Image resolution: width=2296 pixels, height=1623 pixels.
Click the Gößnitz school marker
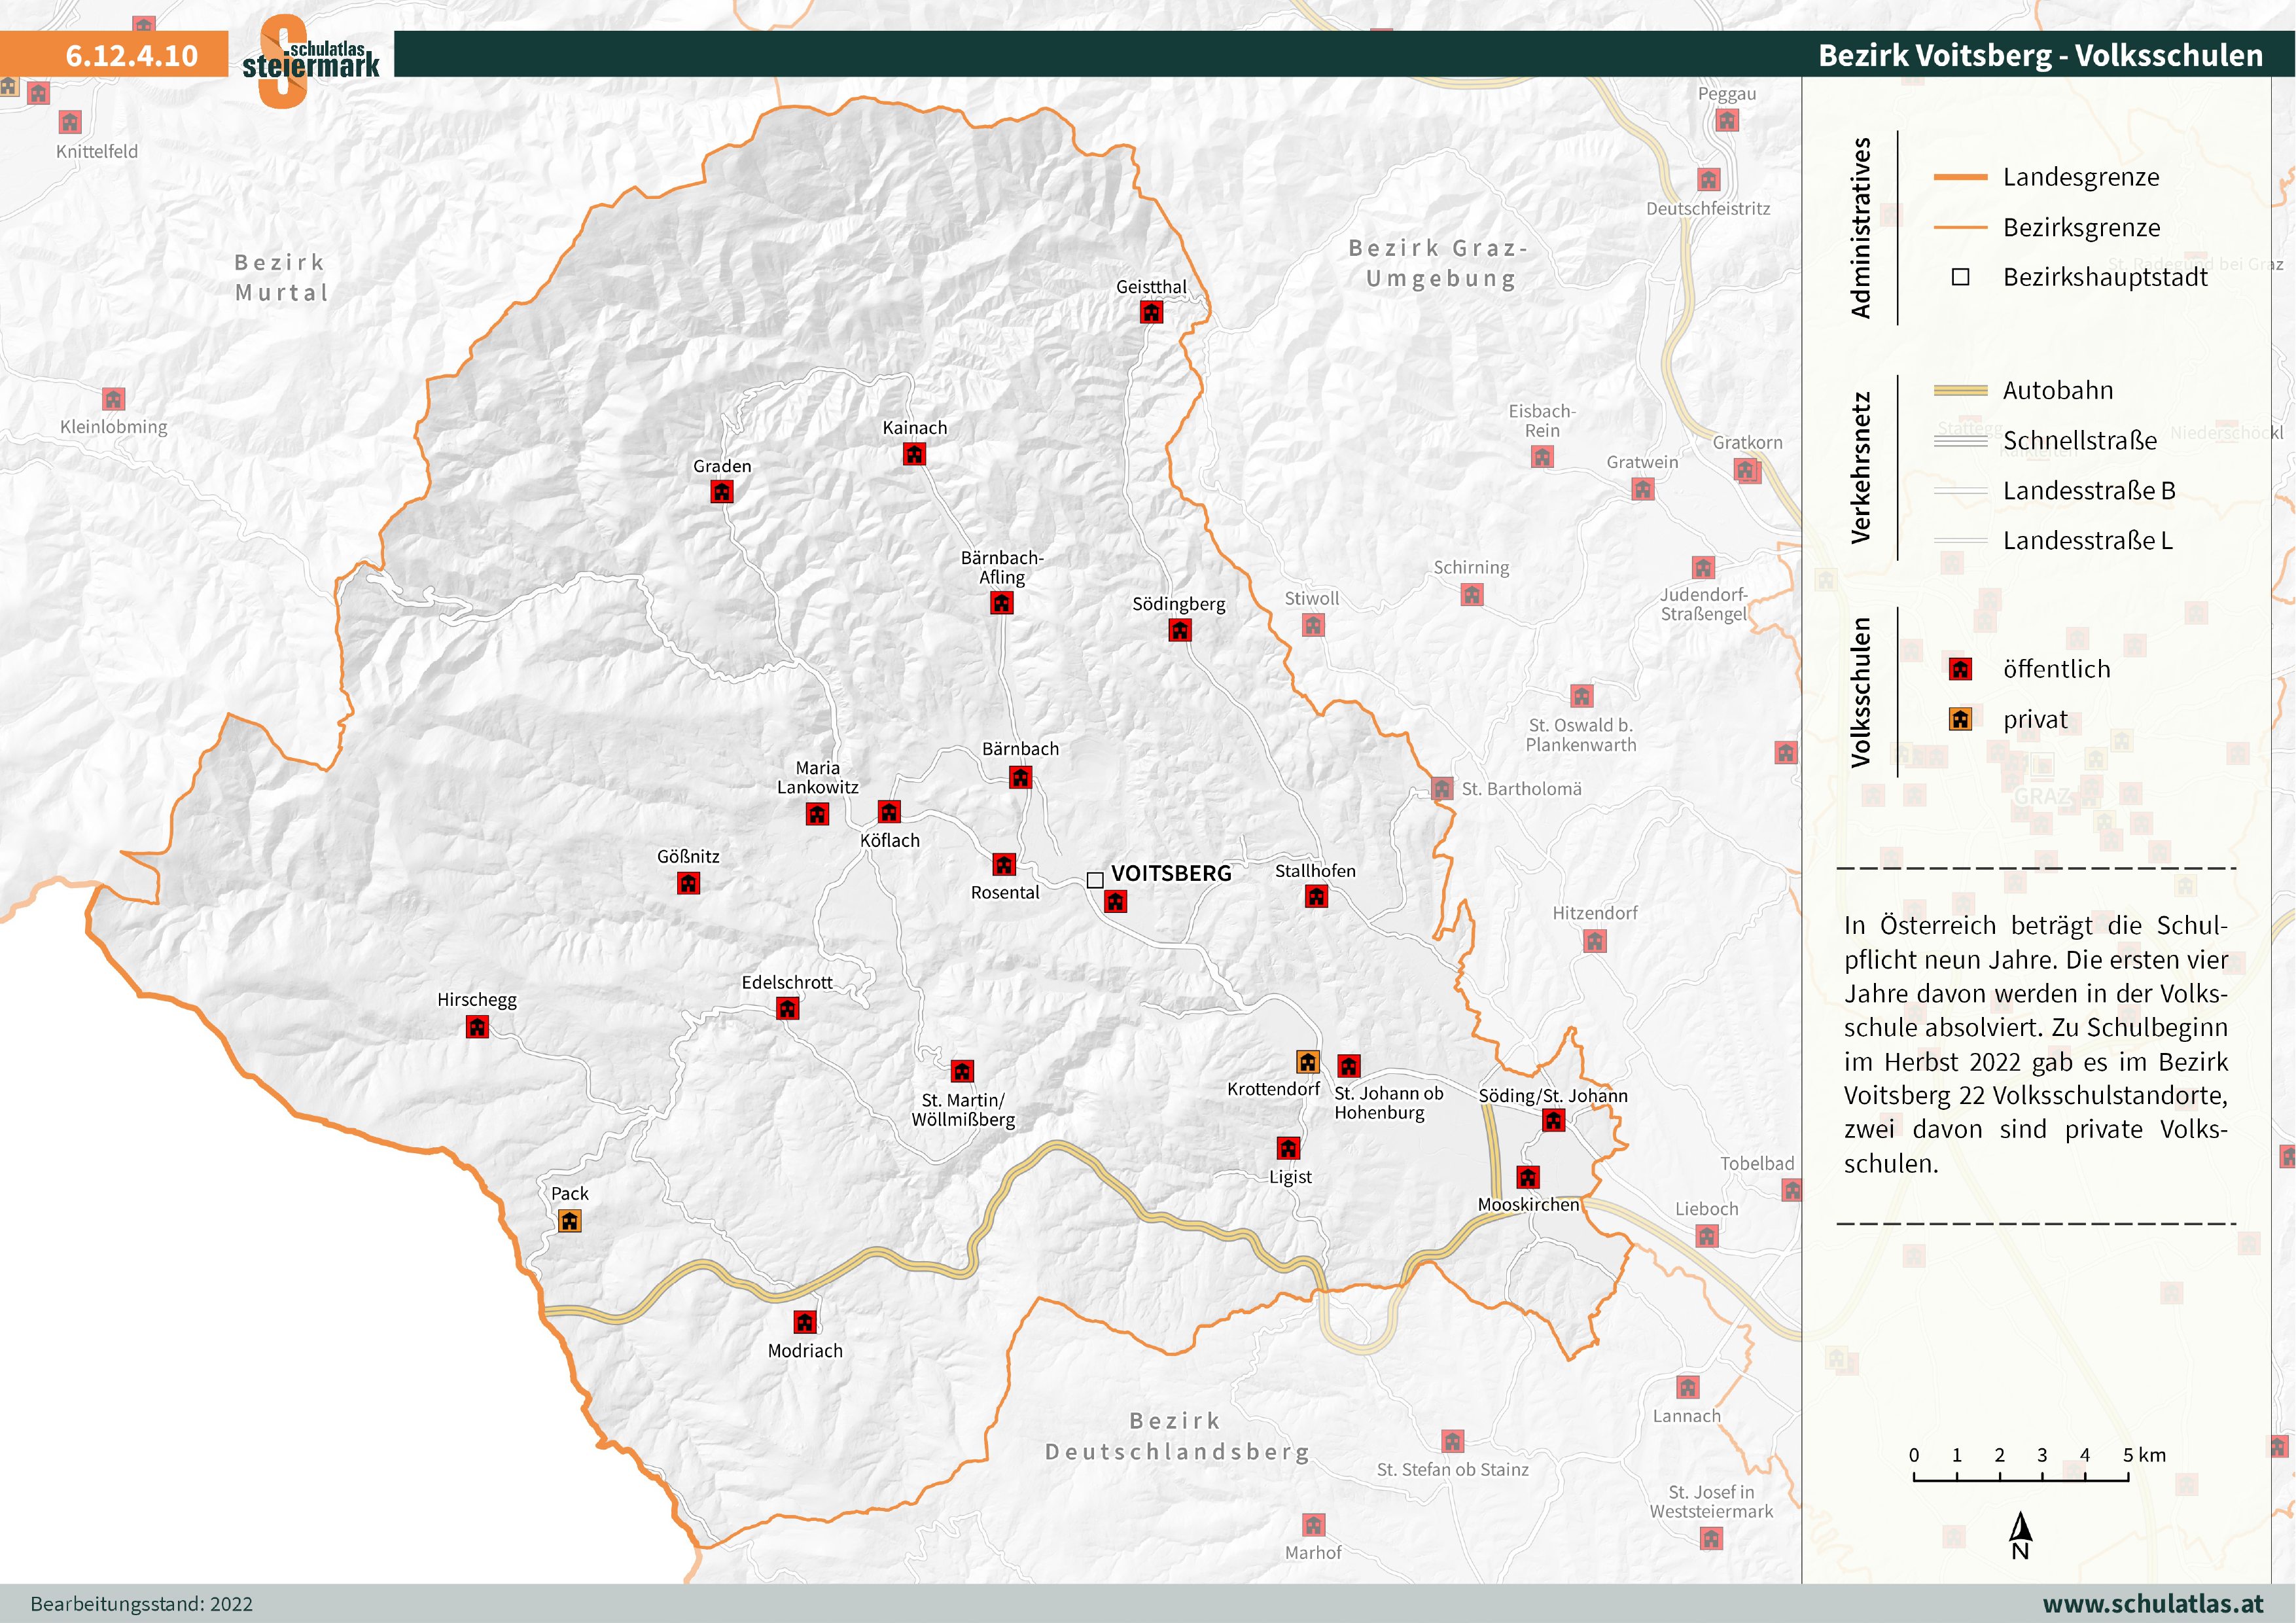pyautogui.click(x=688, y=883)
